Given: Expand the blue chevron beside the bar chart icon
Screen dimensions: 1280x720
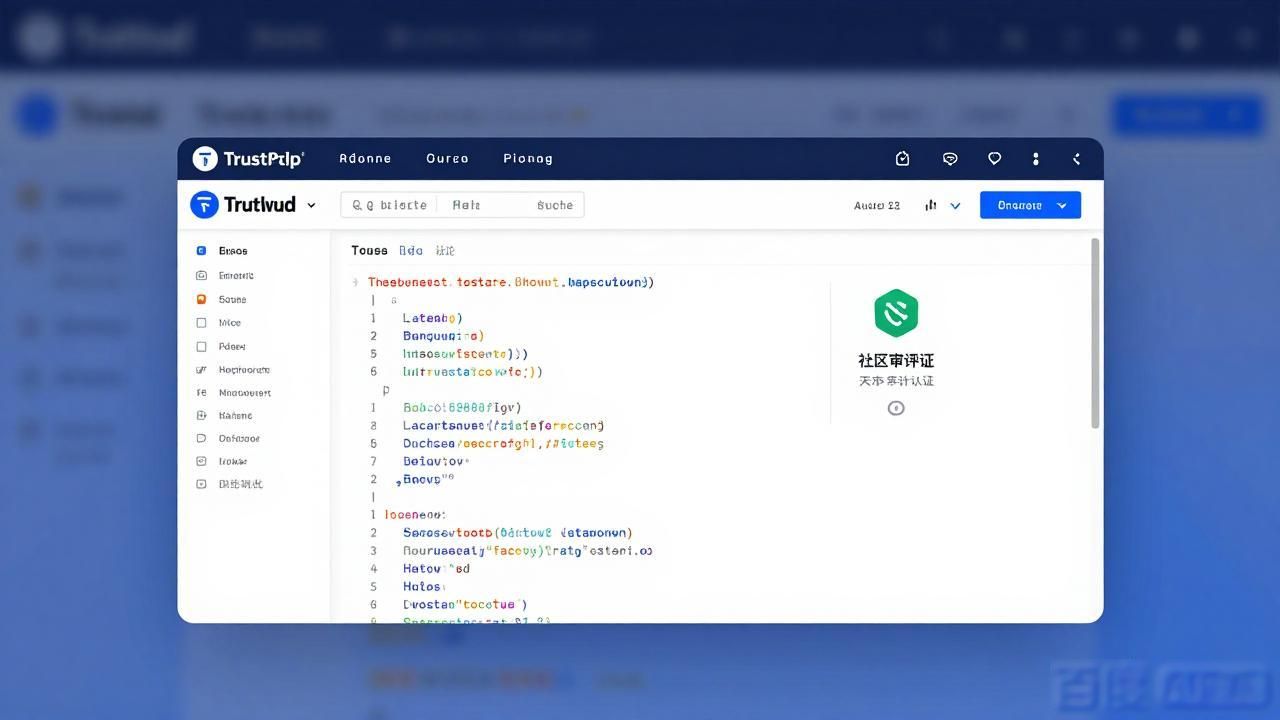Looking at the screenshot, I should [955, 205].
